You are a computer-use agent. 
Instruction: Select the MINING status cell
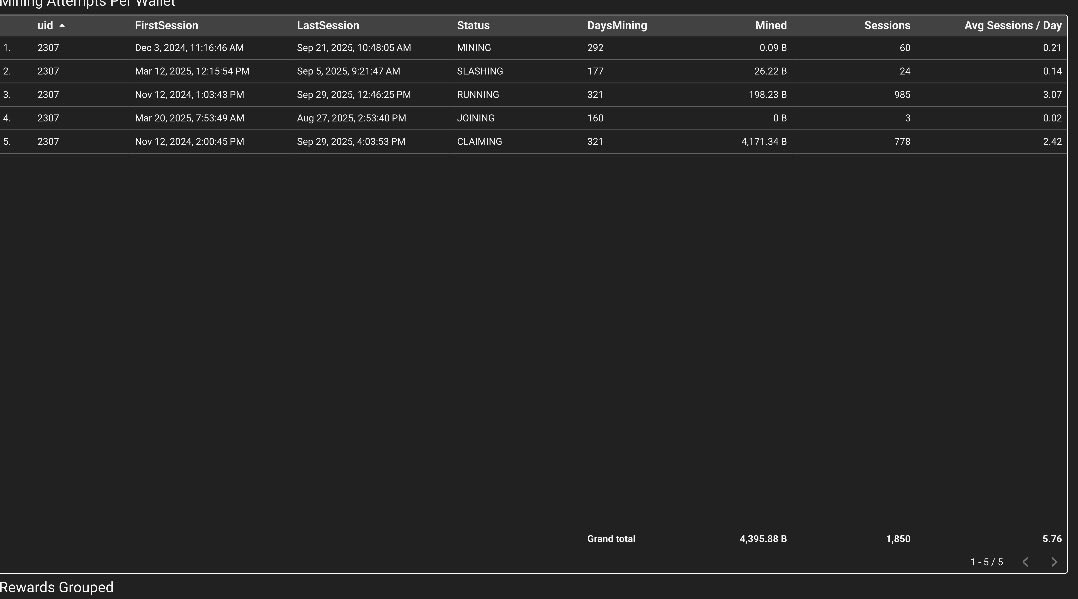pos(474,48)
